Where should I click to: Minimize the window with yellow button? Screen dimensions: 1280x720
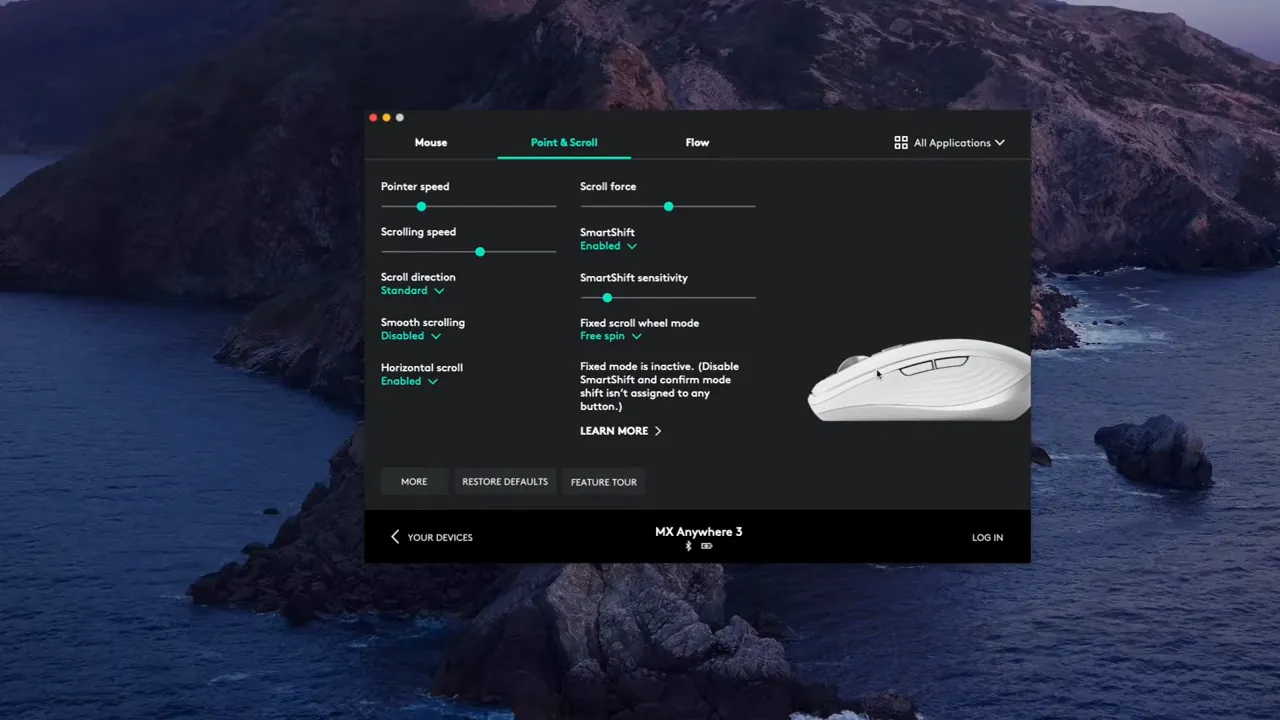click(x=387, y=118)
